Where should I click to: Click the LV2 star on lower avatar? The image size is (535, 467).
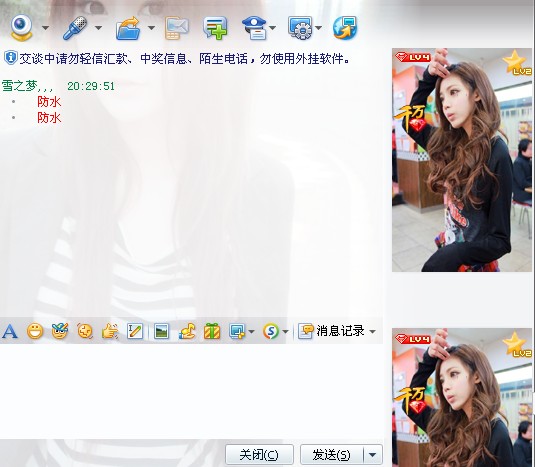pos(517,345)
